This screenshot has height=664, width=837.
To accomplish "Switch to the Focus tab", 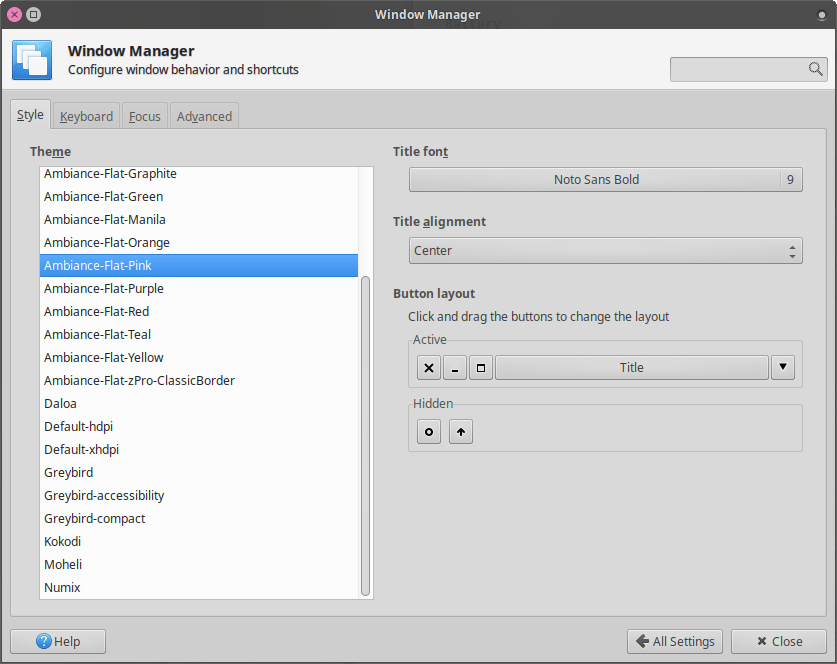I will tap(145, 116).
